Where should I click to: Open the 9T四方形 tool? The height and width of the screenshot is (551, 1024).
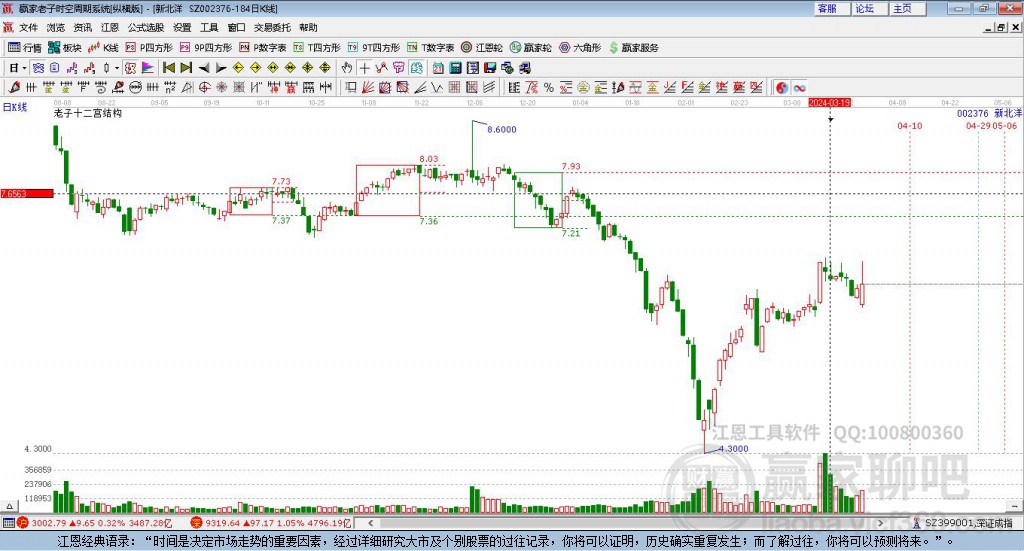click(x=374, y=48)
